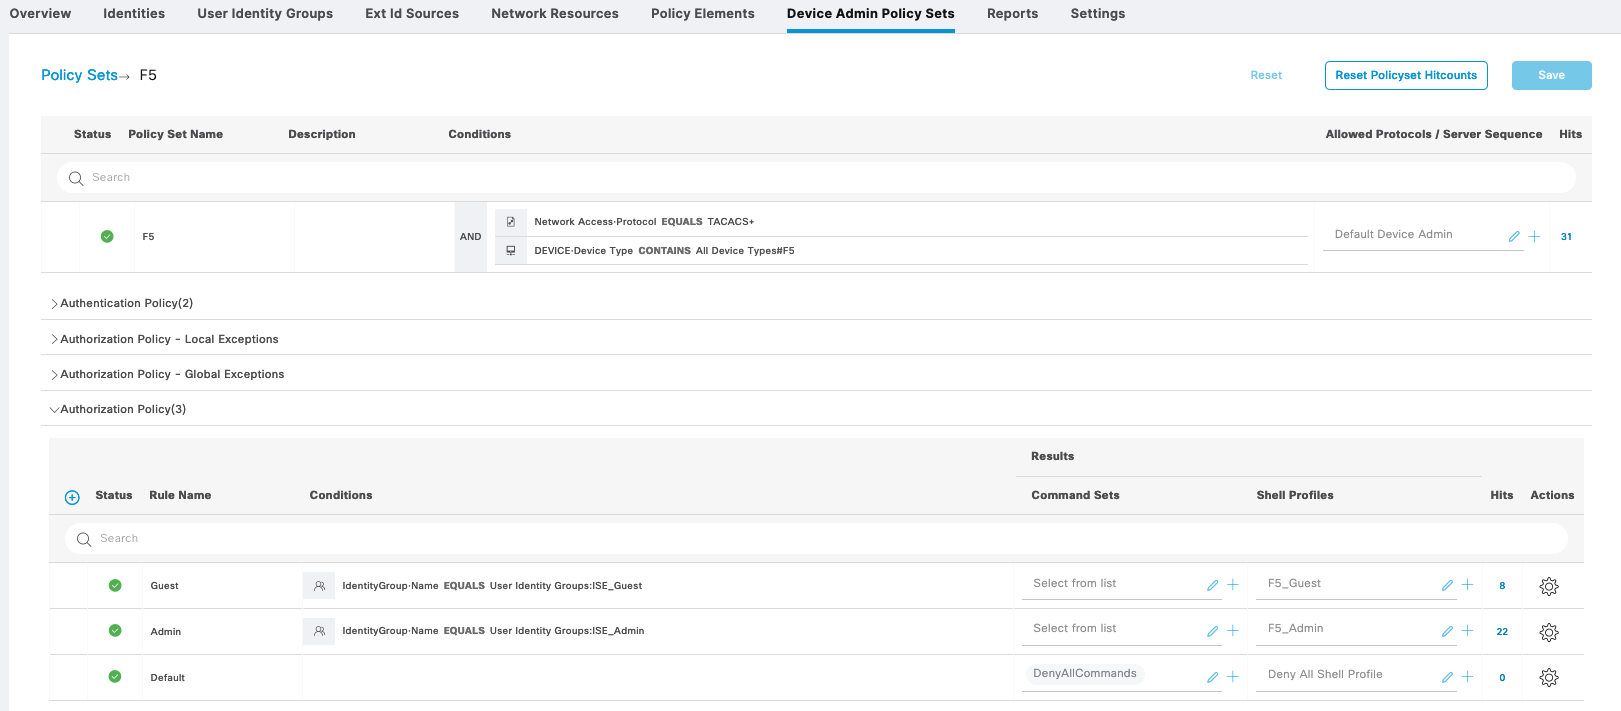Image resolution: width=1621 pixels, height=711 pixels.
Task: Edit DenyAllCommands command set pencil icon
Action: [1212, 677]
